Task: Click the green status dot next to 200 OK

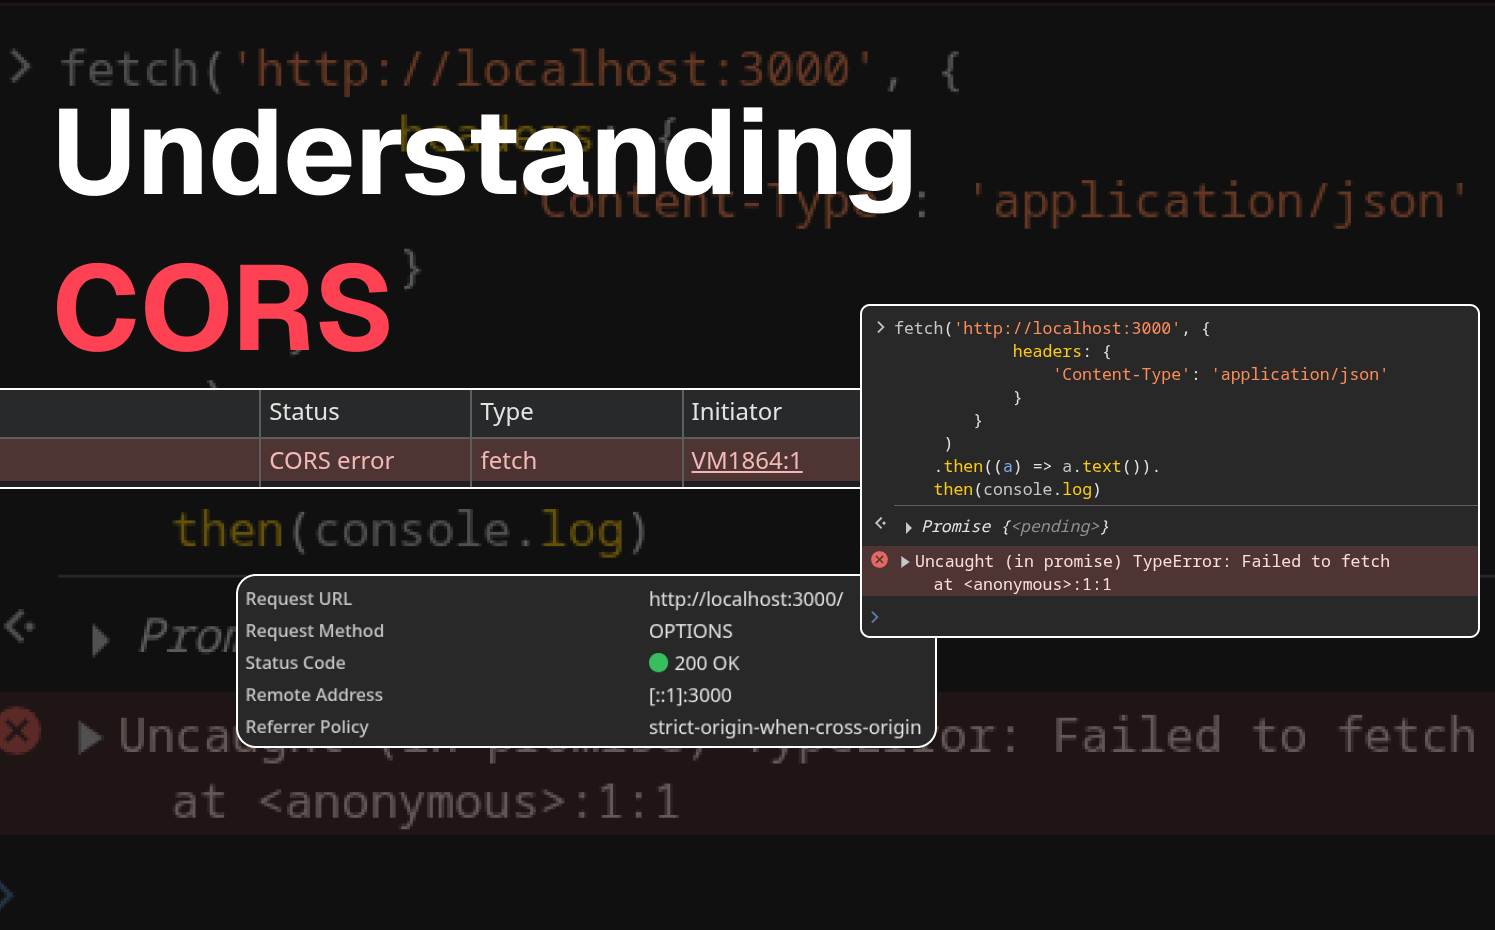Action: tap(659, 663)
